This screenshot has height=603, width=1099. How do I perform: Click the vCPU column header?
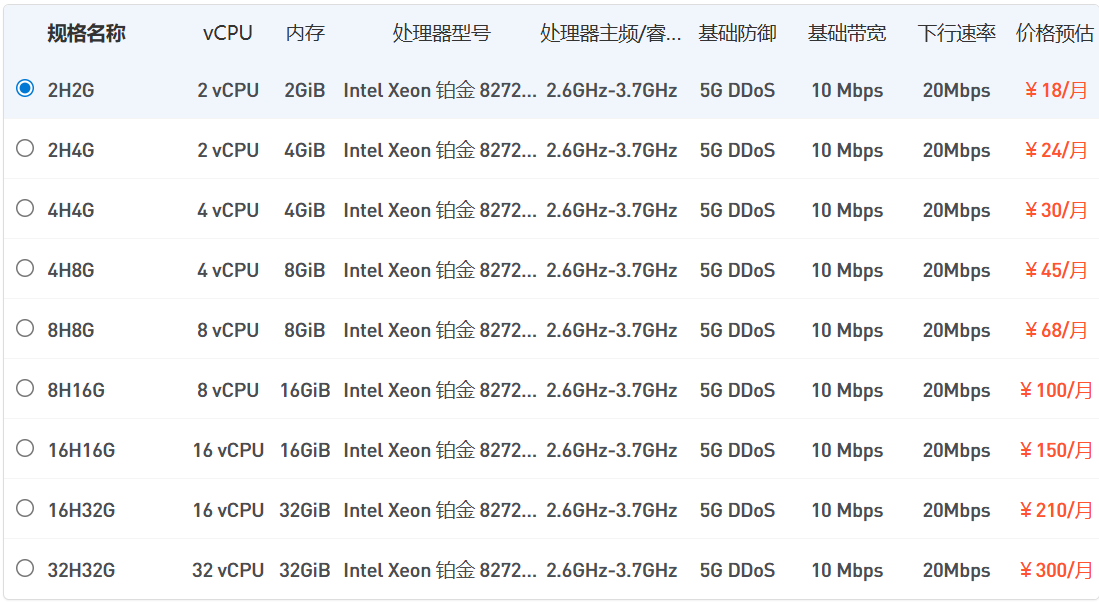pyautogui.click(x=228, y=34)
